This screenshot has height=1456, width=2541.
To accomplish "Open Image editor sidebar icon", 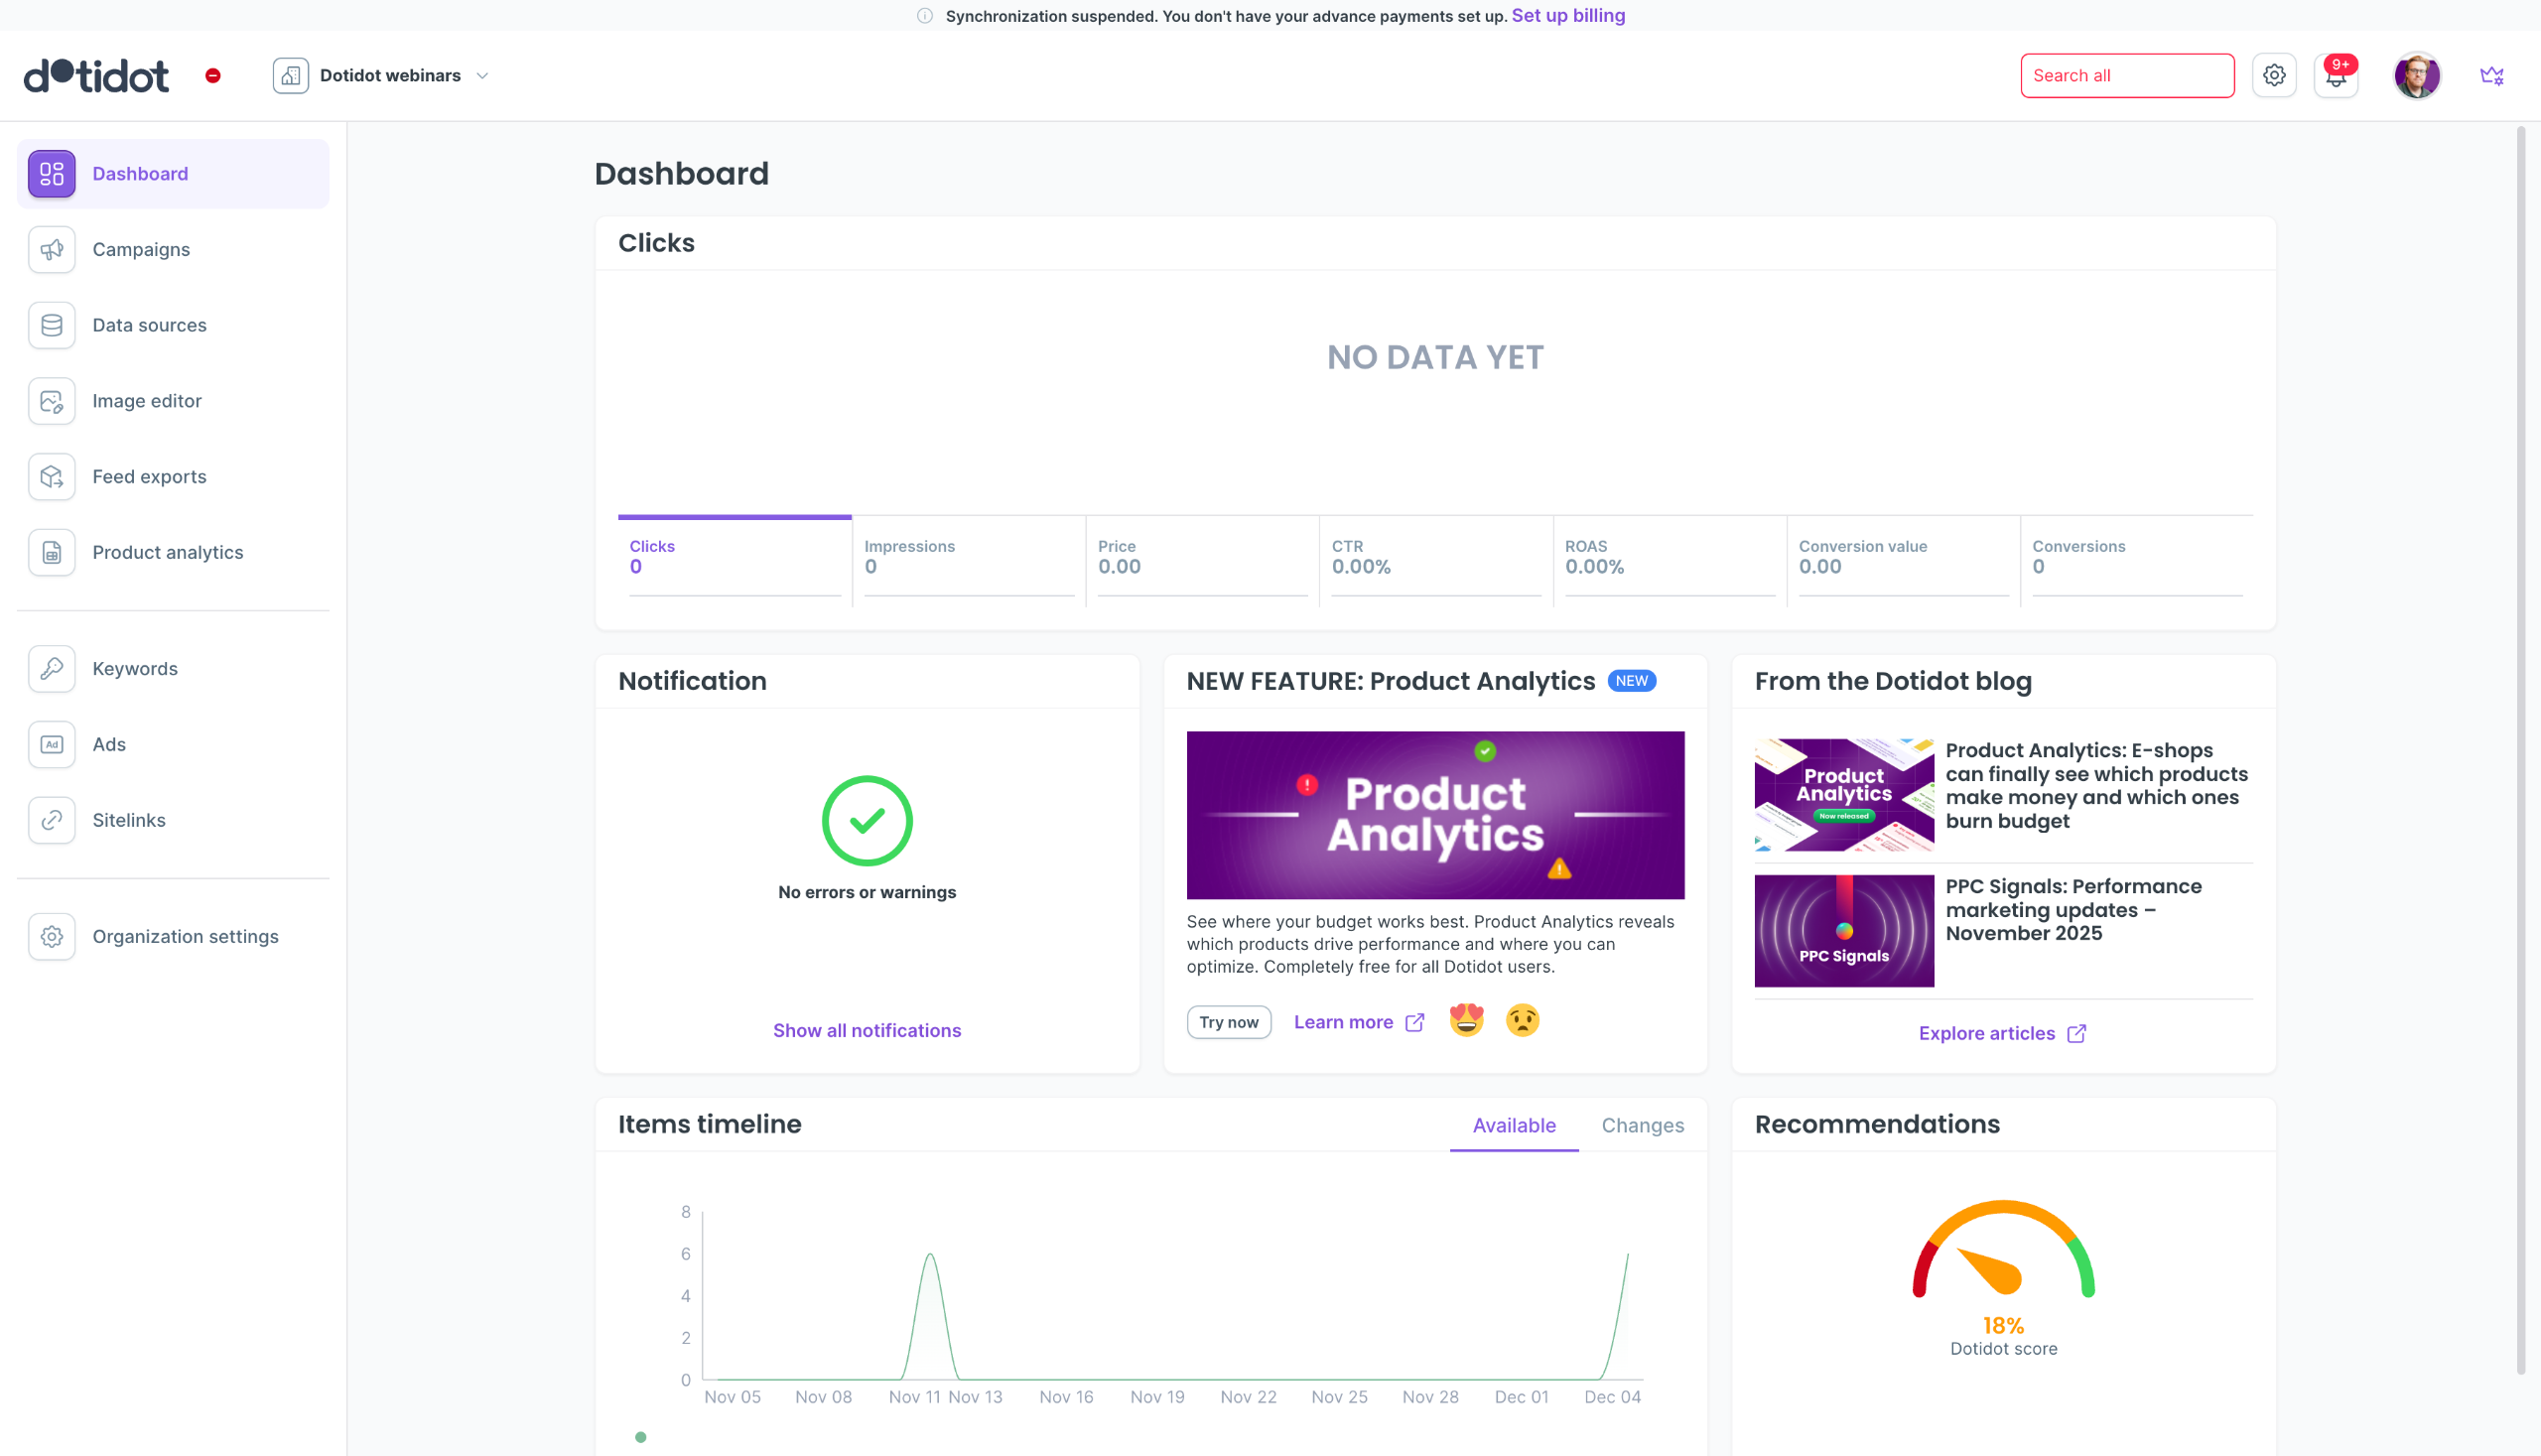I will click(x=52, y=401).
